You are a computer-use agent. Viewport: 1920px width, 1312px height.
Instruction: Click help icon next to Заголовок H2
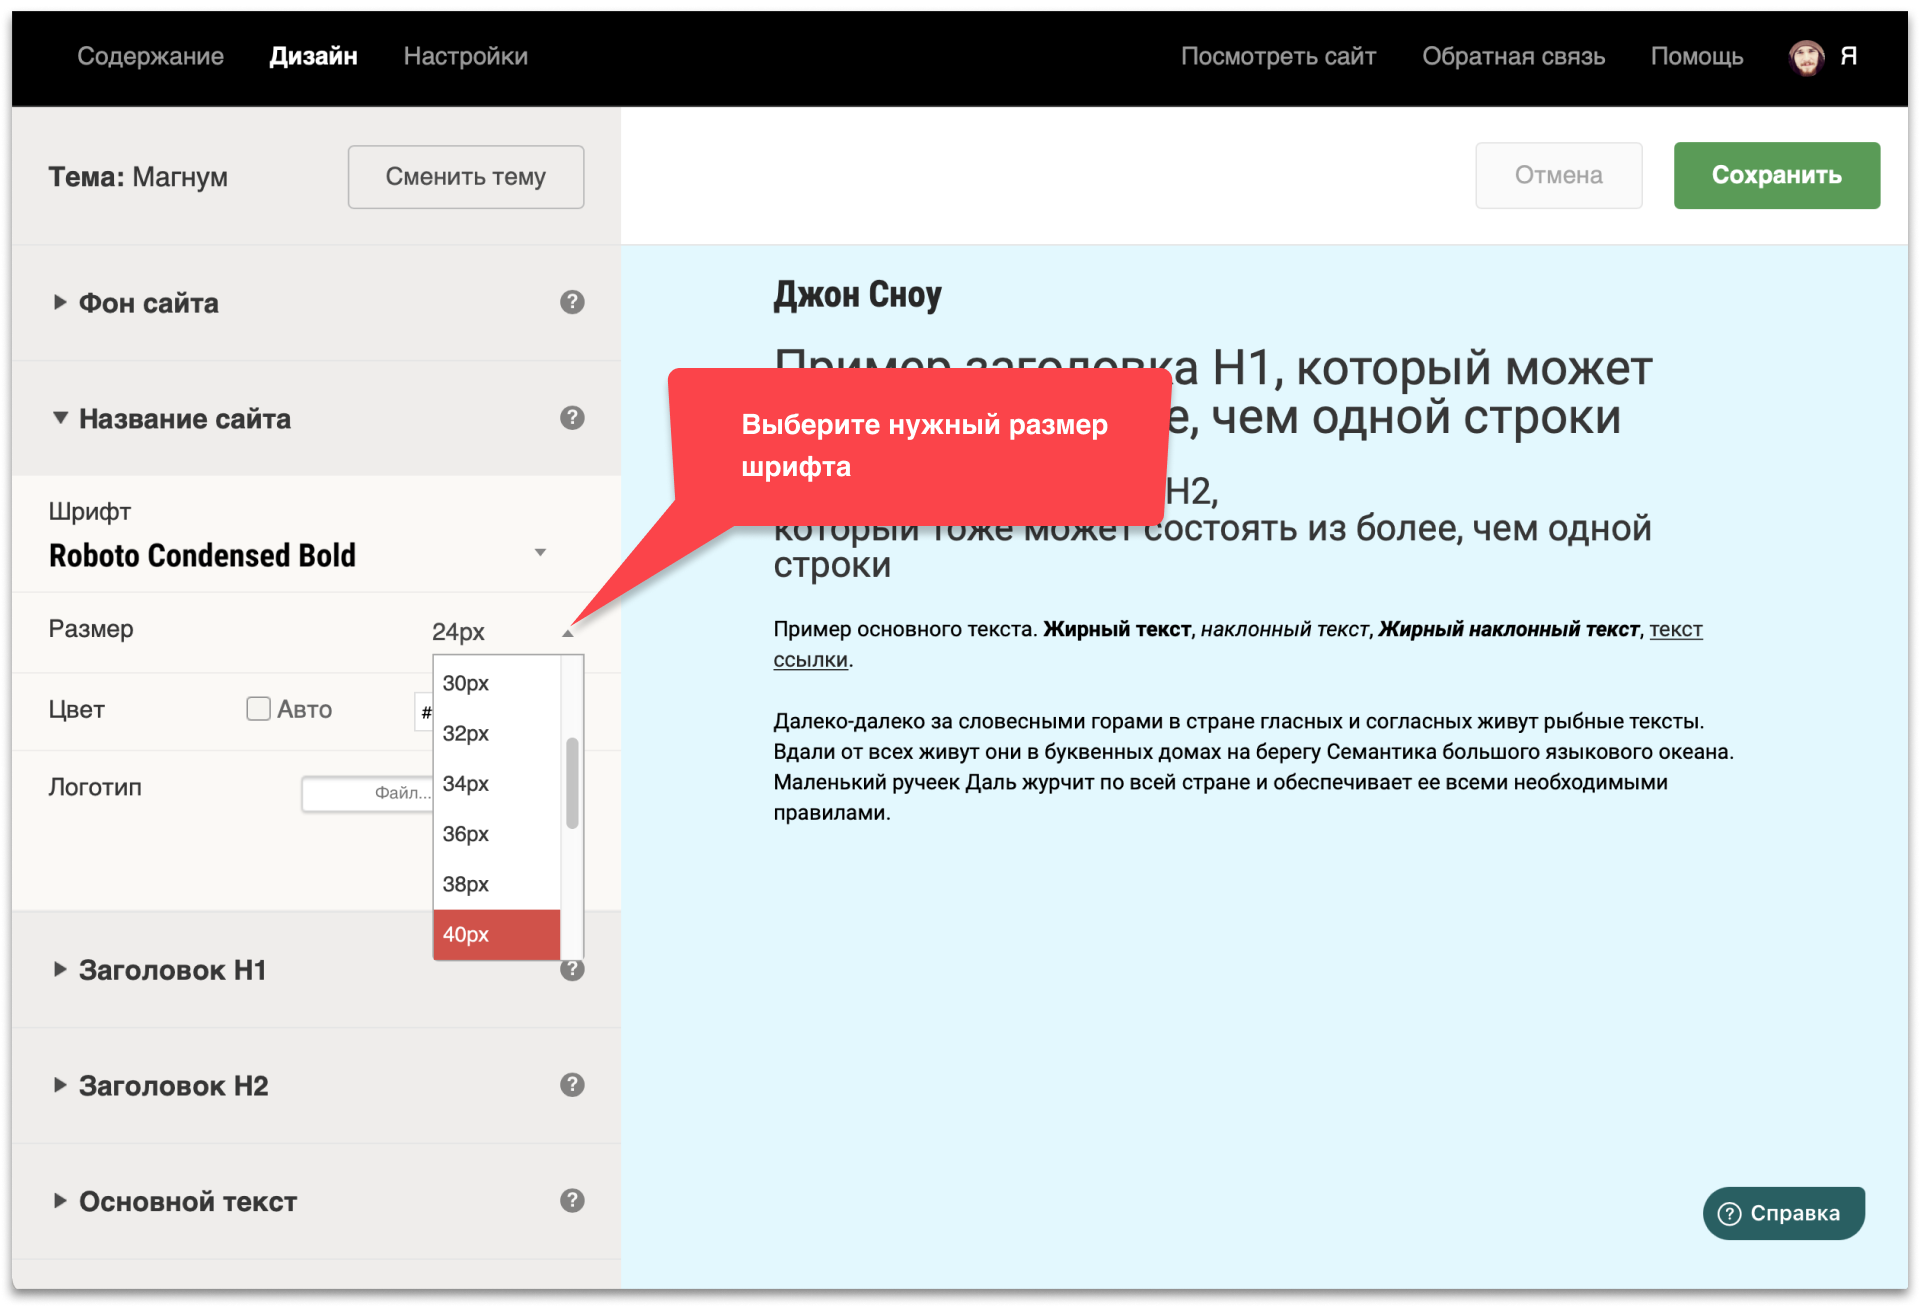pyautogui.click(x=572, y=1085)
